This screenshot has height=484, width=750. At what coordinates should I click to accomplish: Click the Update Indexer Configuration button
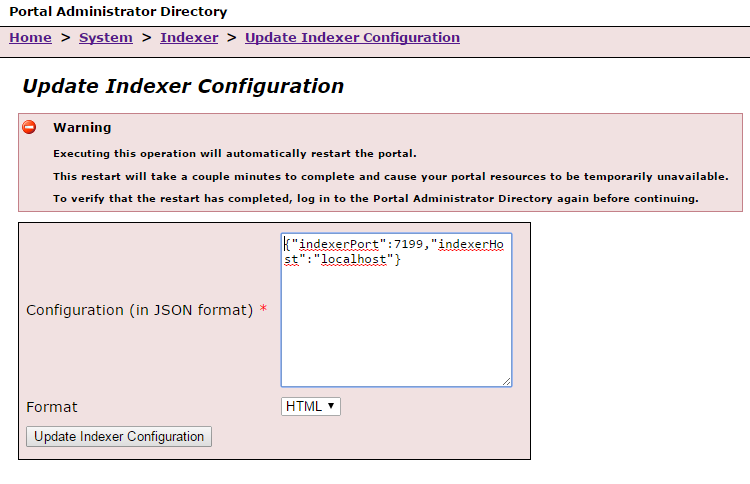click(119, 437)
